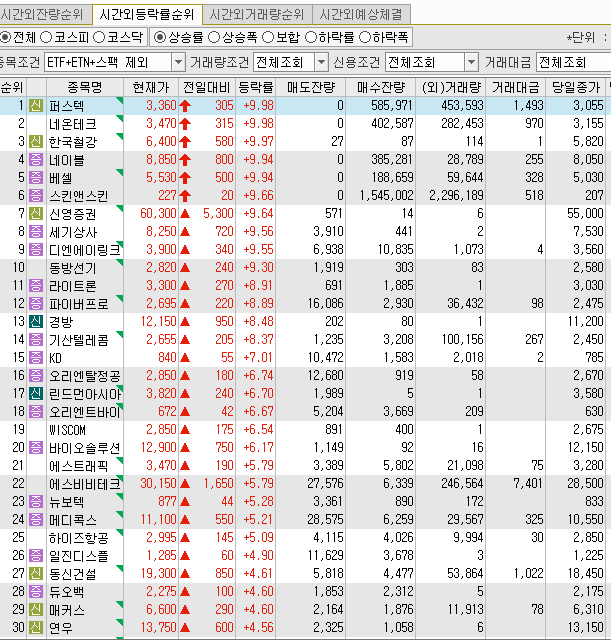
Task: Click the 거래대금 전체조회 combo box
Action: tap(573, 62)
